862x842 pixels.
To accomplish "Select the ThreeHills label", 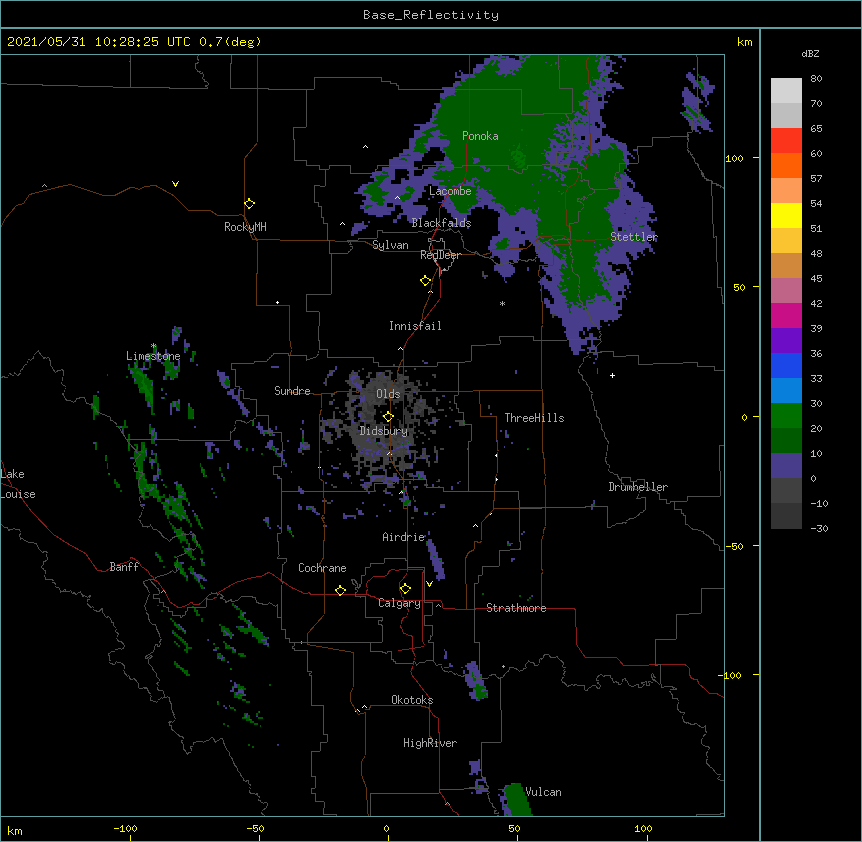I will tap(534, 418).
